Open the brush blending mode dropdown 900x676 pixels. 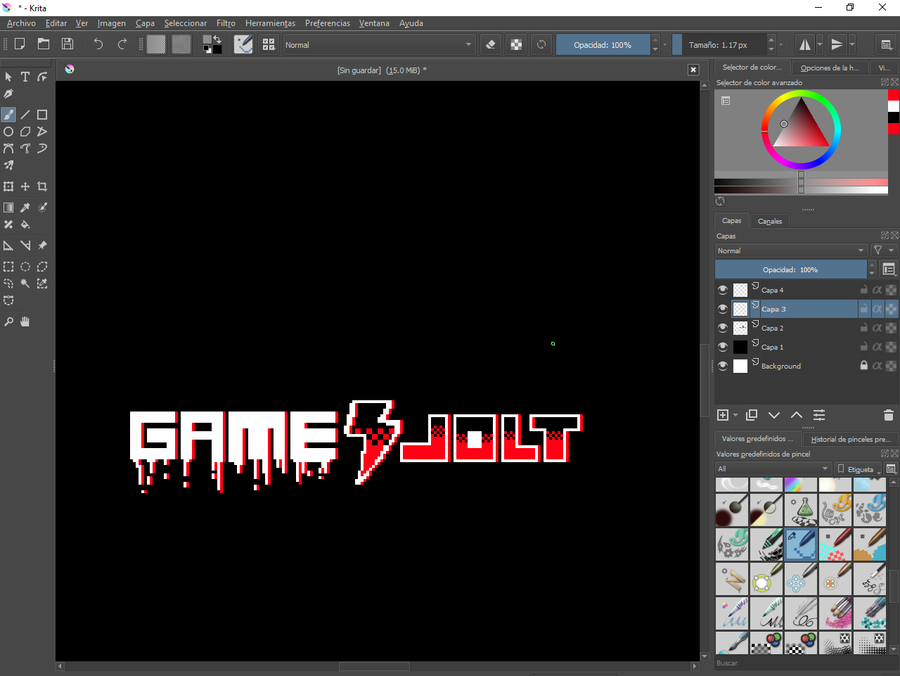379,45
